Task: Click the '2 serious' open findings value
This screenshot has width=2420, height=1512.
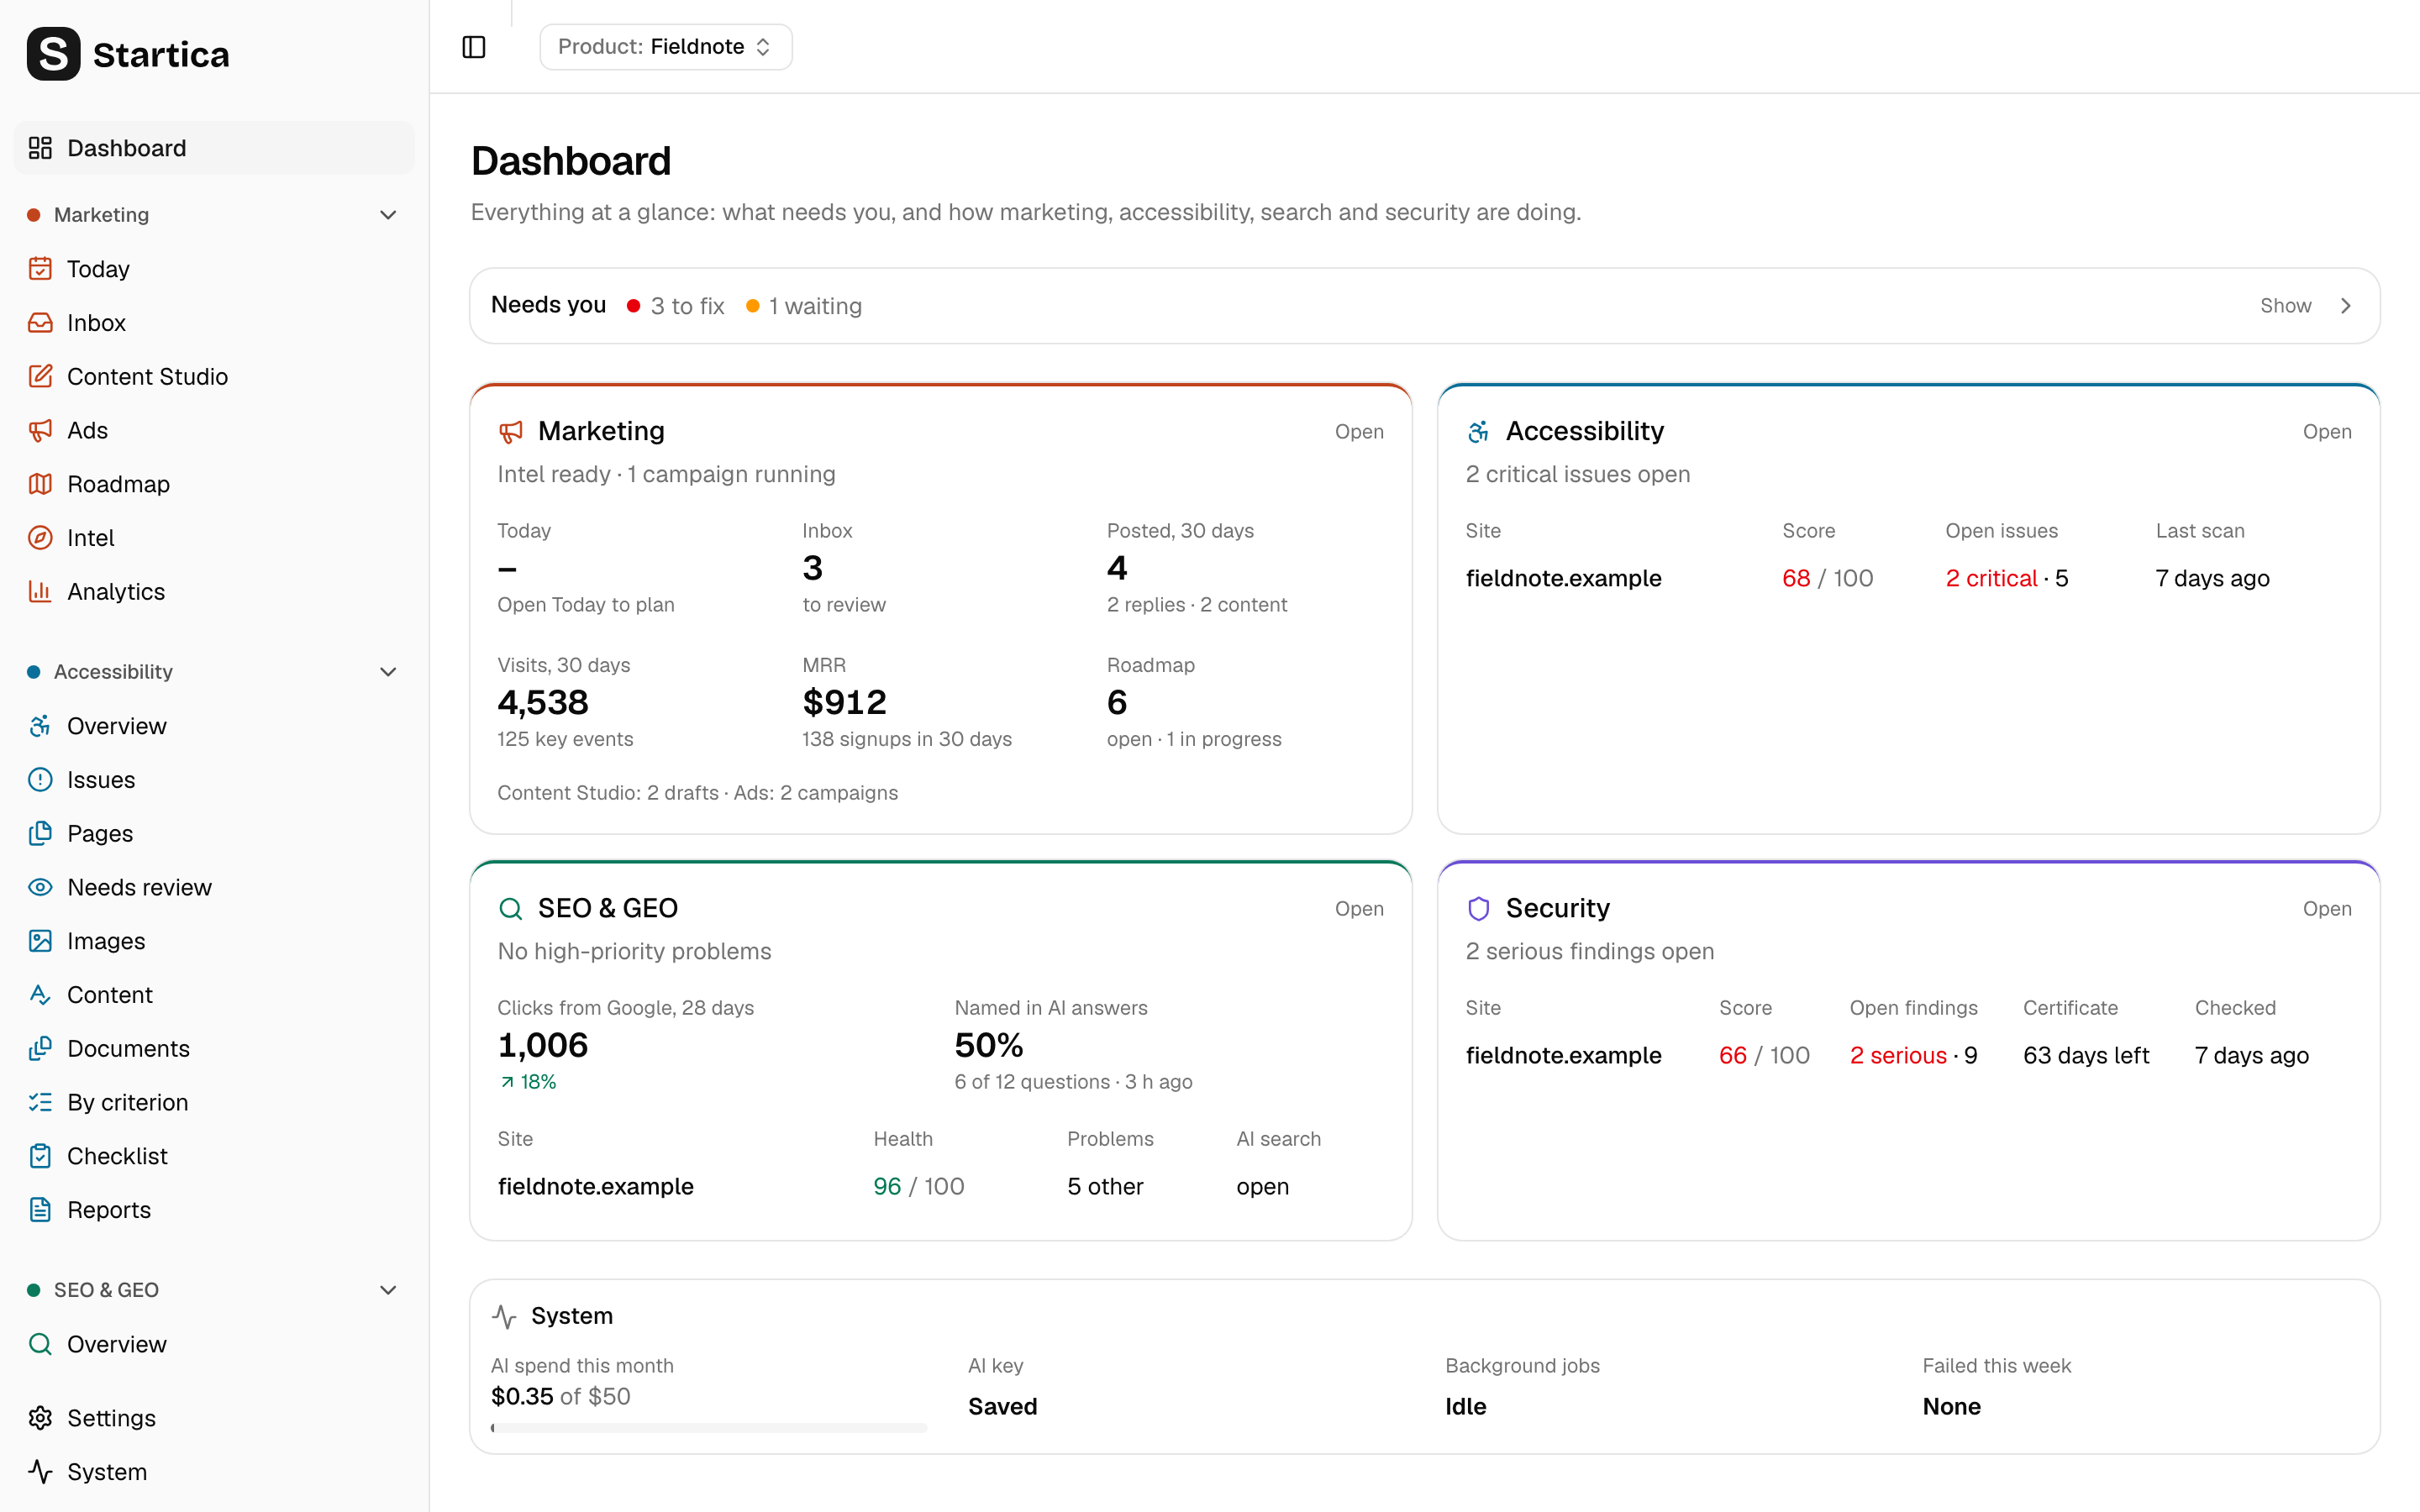Action: point(1898,1055)
